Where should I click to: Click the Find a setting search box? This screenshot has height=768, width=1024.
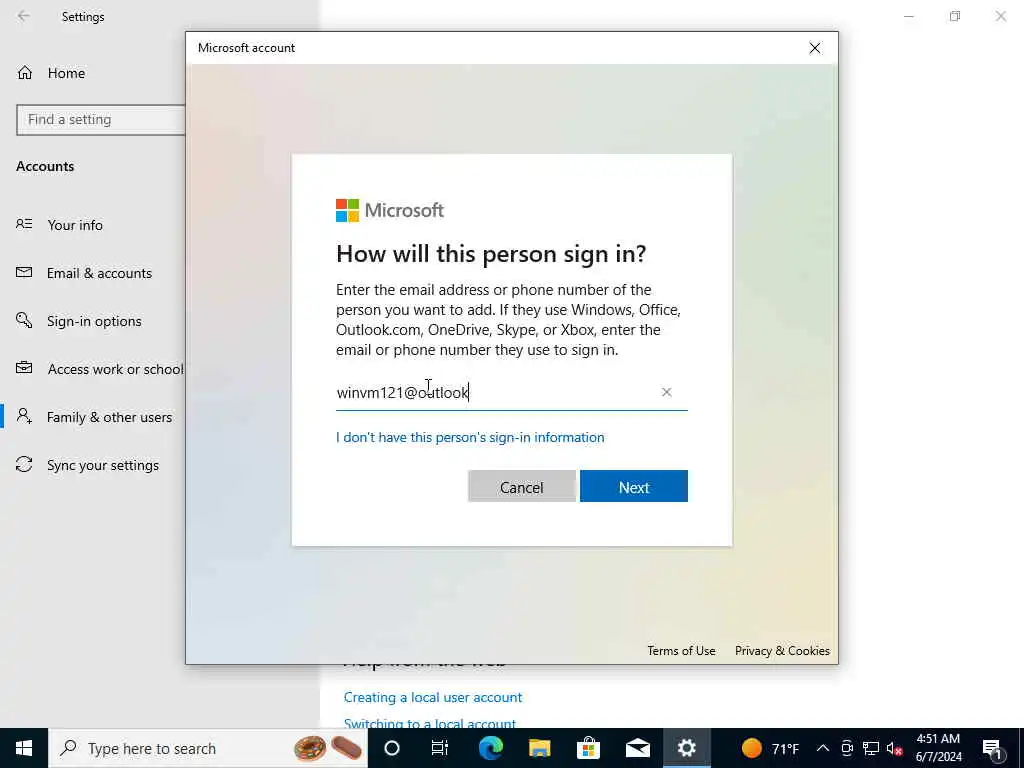101,120
